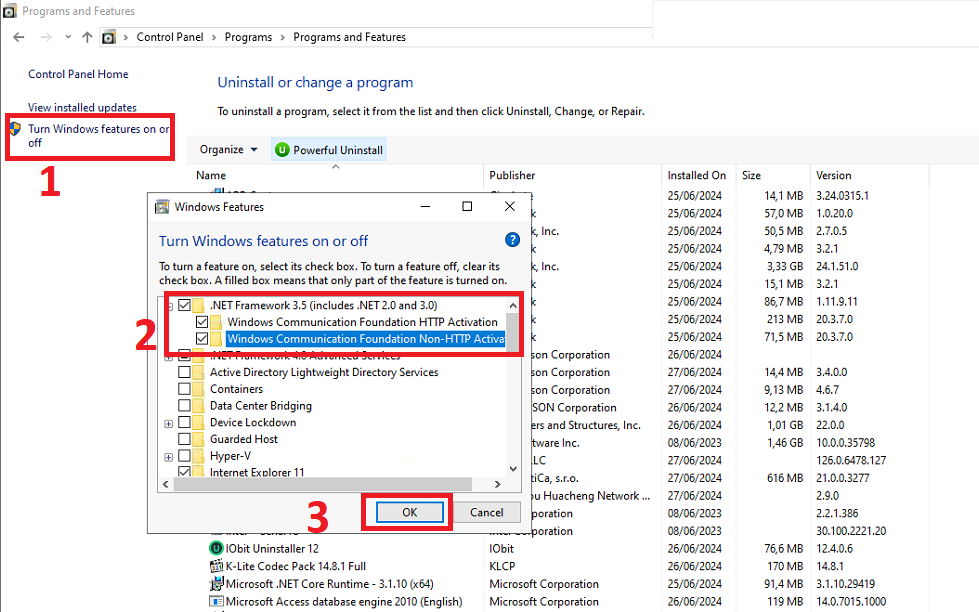Screen dimensions: 979x612
Task: Click the shield icon beside Turn Windows features
Action: click(15, 129)
